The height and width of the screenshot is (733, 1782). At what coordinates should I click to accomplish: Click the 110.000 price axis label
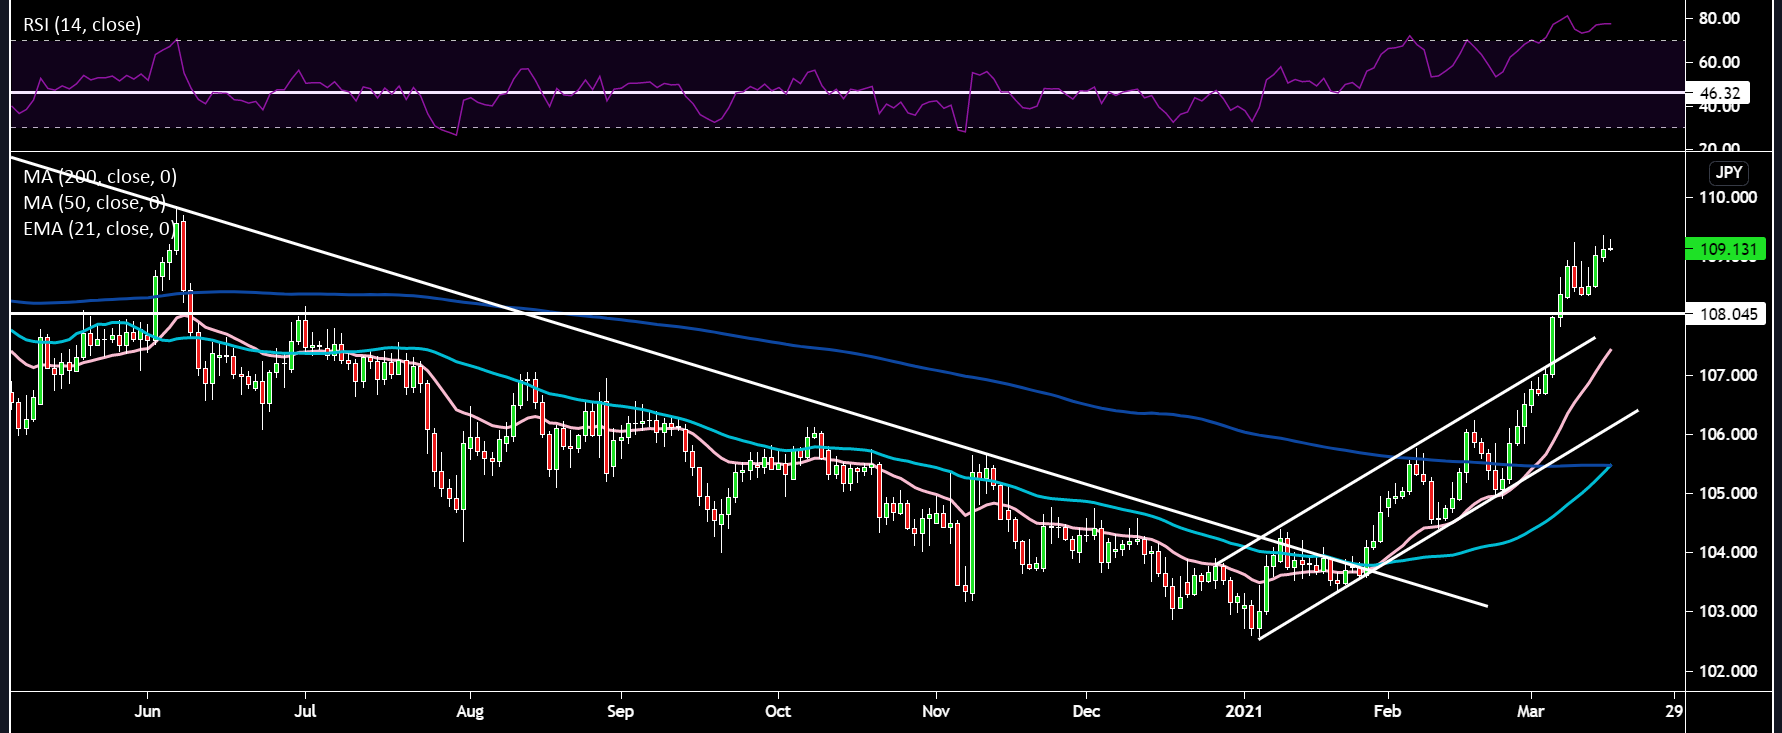[x=1727, y=197]
